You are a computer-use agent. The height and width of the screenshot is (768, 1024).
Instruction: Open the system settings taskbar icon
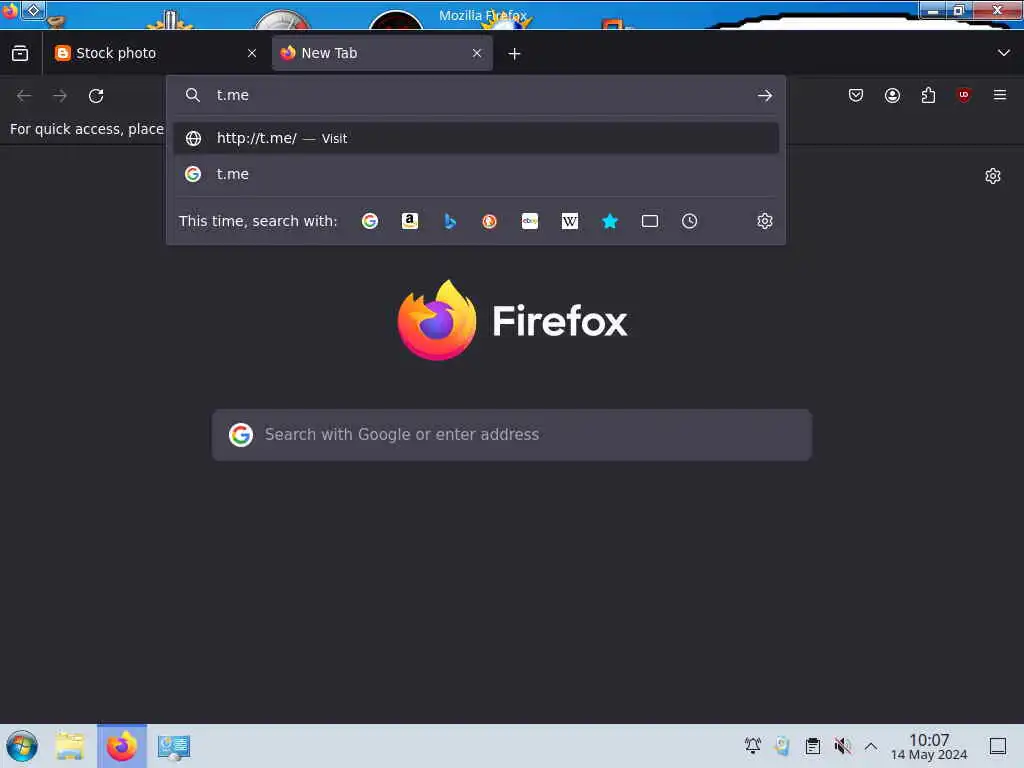[x=174, y=746]
